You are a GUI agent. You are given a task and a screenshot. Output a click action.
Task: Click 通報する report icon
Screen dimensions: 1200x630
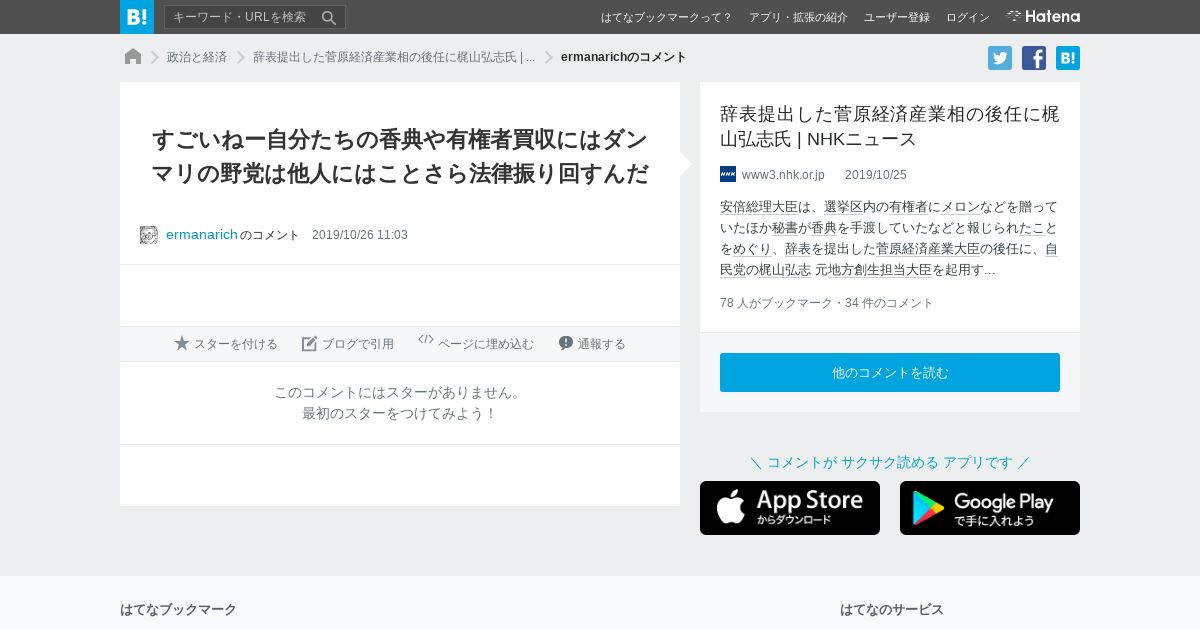[x=566, y=343]
